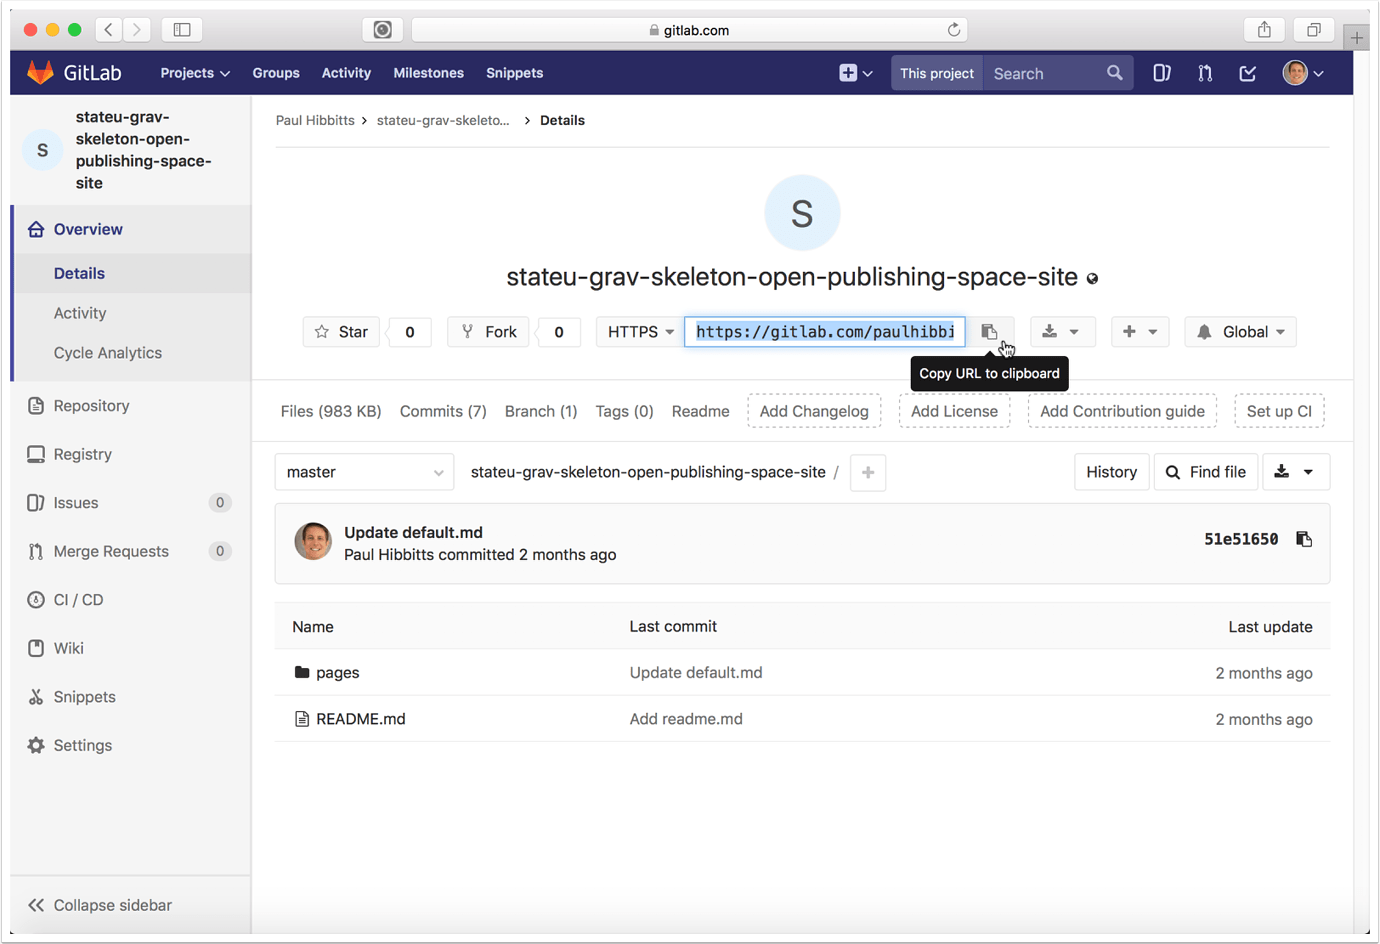The image size is (1380, 944).
Task: Click Add Changelog
Action: pyautogui.click(x=814, y=411)
